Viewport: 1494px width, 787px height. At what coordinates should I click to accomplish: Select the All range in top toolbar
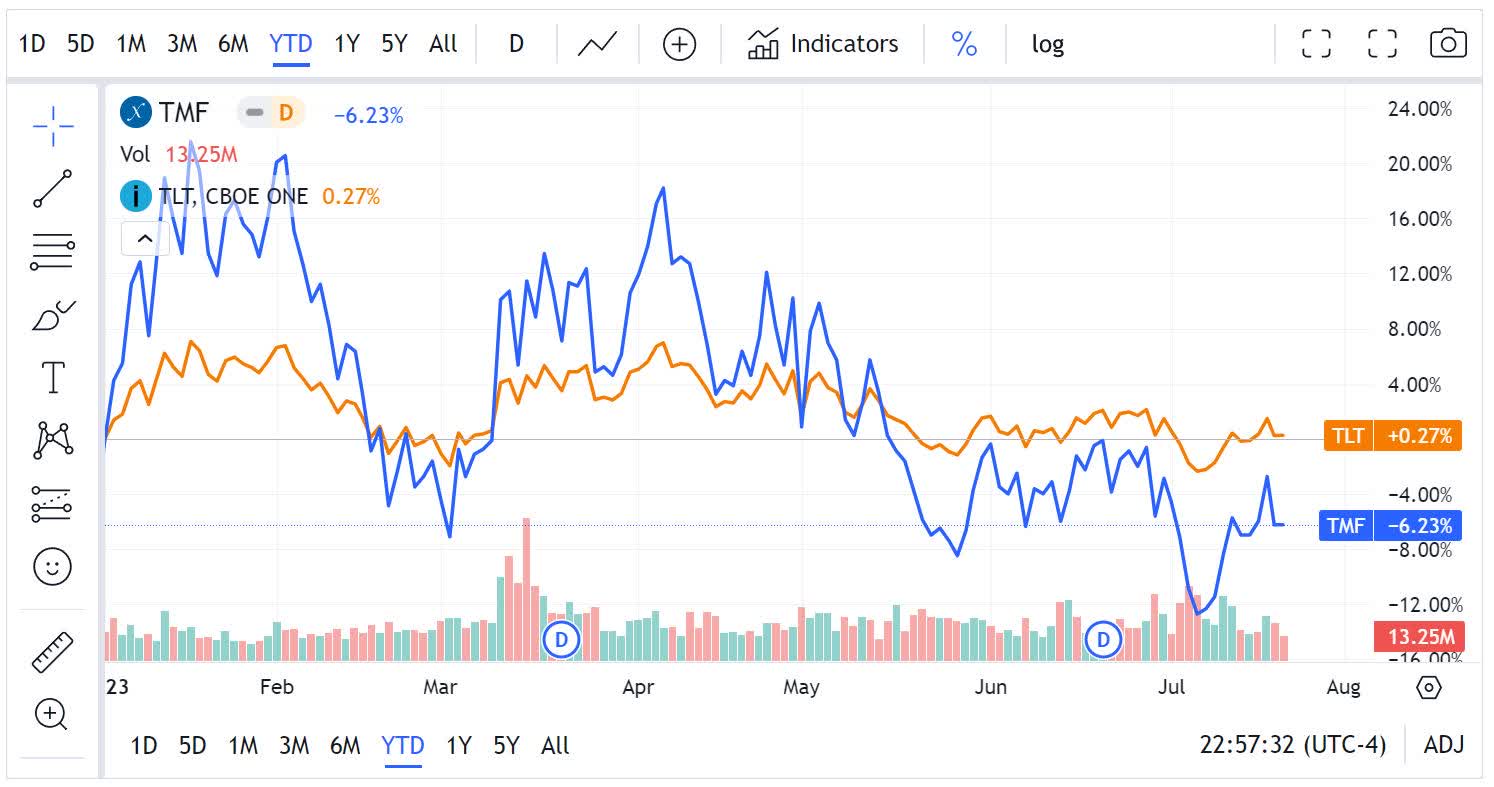tap(443, 44)
